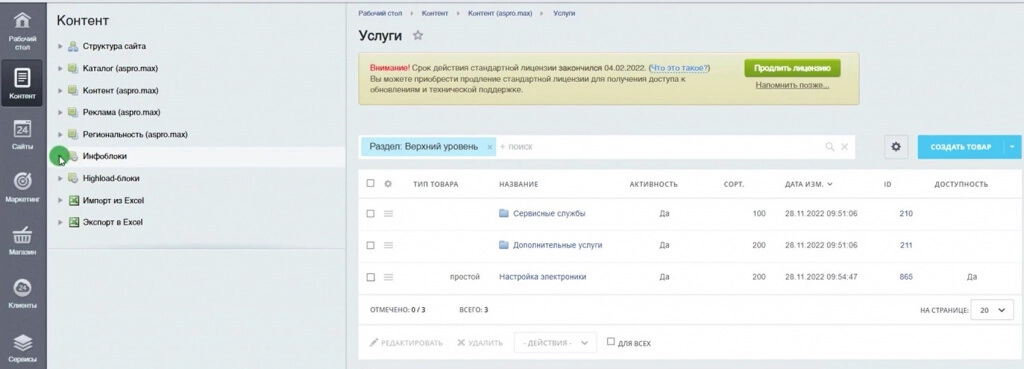The width and height of the screenshot is (1024, 369).
Task: Select Инфоблоки in the content tree
Action: 104,156
